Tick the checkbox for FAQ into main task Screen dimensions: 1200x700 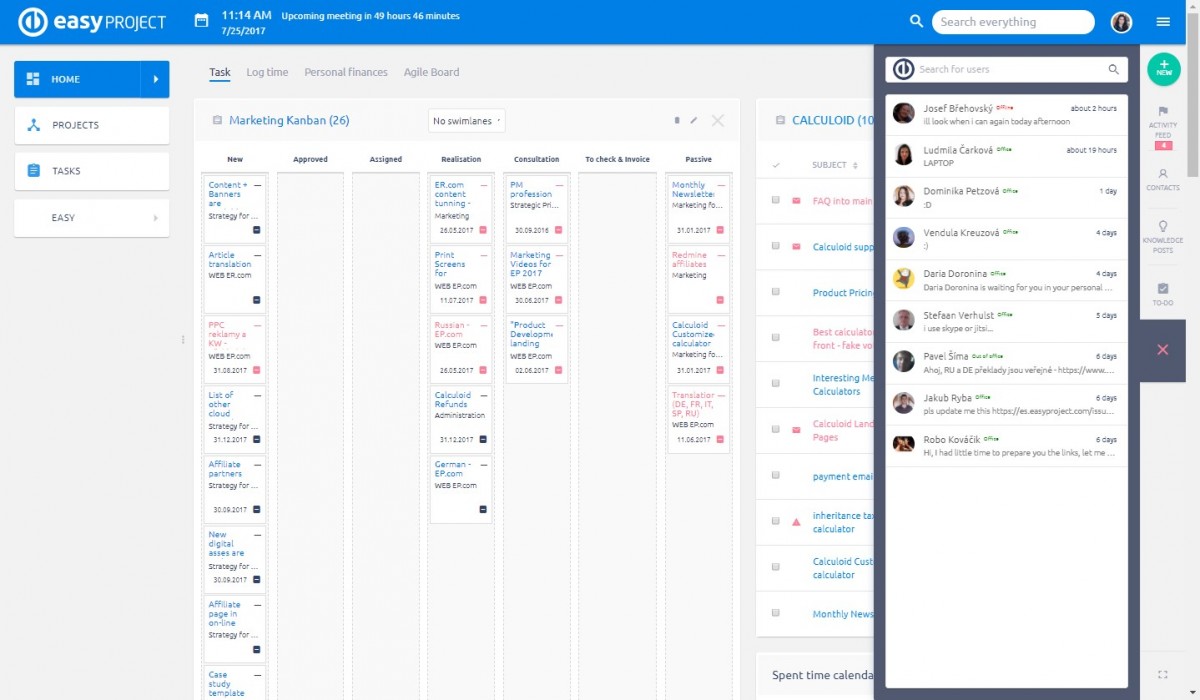[776, 200]
